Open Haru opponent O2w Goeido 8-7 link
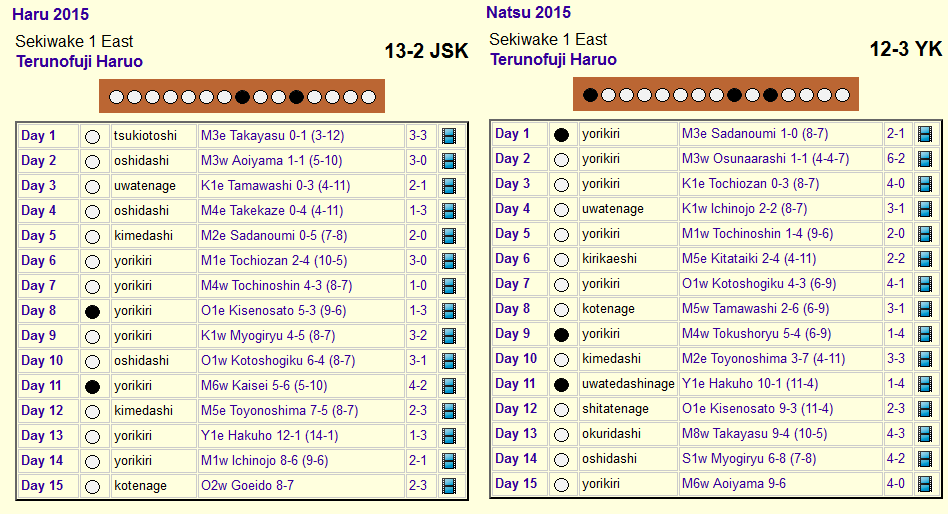 tap(247, 486)
